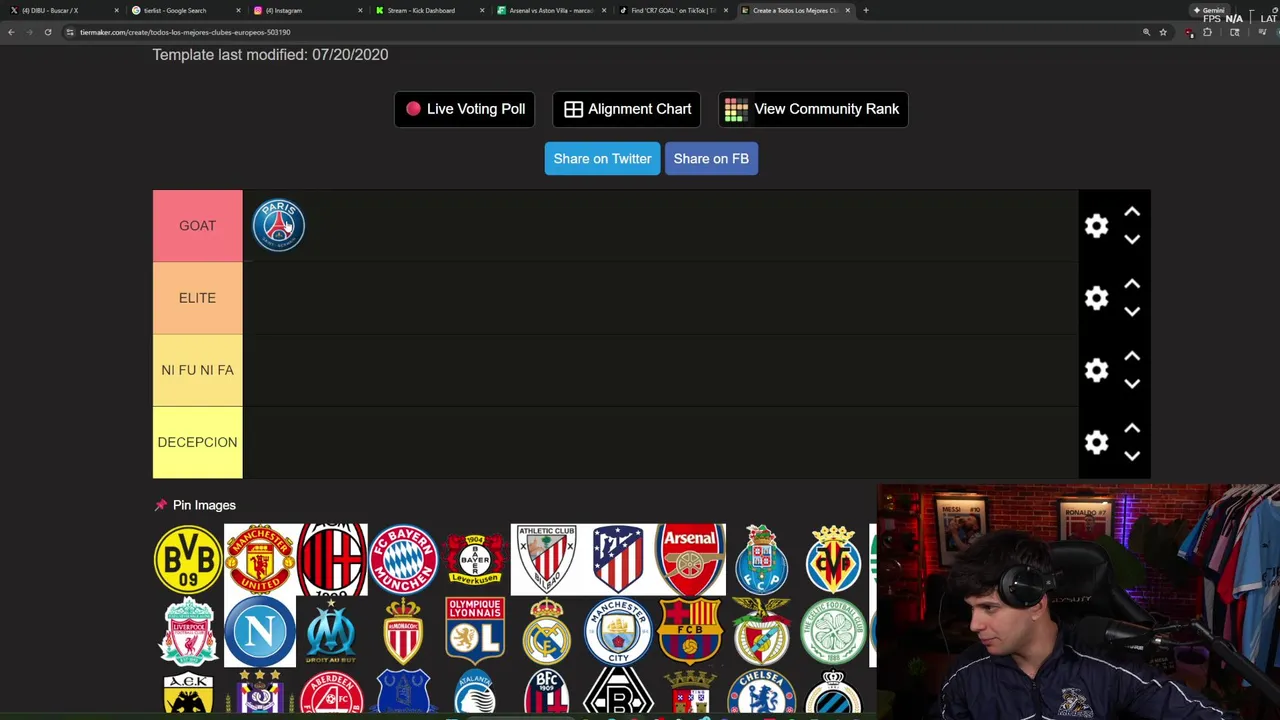Switch to Arsenal vs Aston Villa tab
1280x720 pixels.
coord(550,10)
